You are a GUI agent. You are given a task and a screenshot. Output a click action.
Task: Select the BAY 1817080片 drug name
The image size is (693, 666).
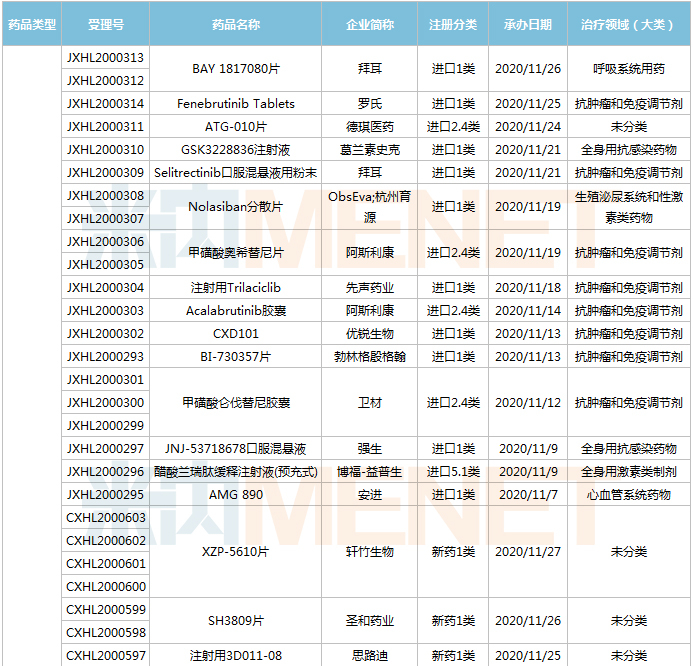tap(235, 69)
